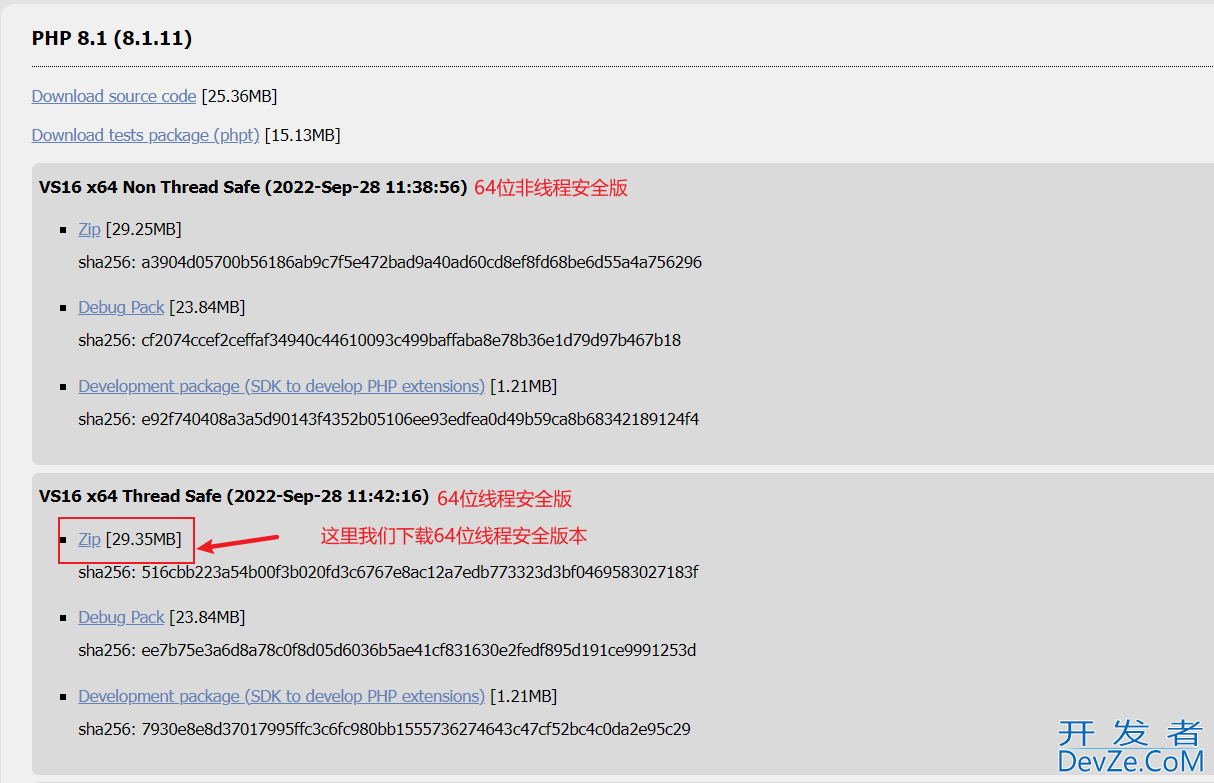Select [1.21MB] size under Non Thread Safe
The image size is (1214, 783).
click(x=523, y=386)
